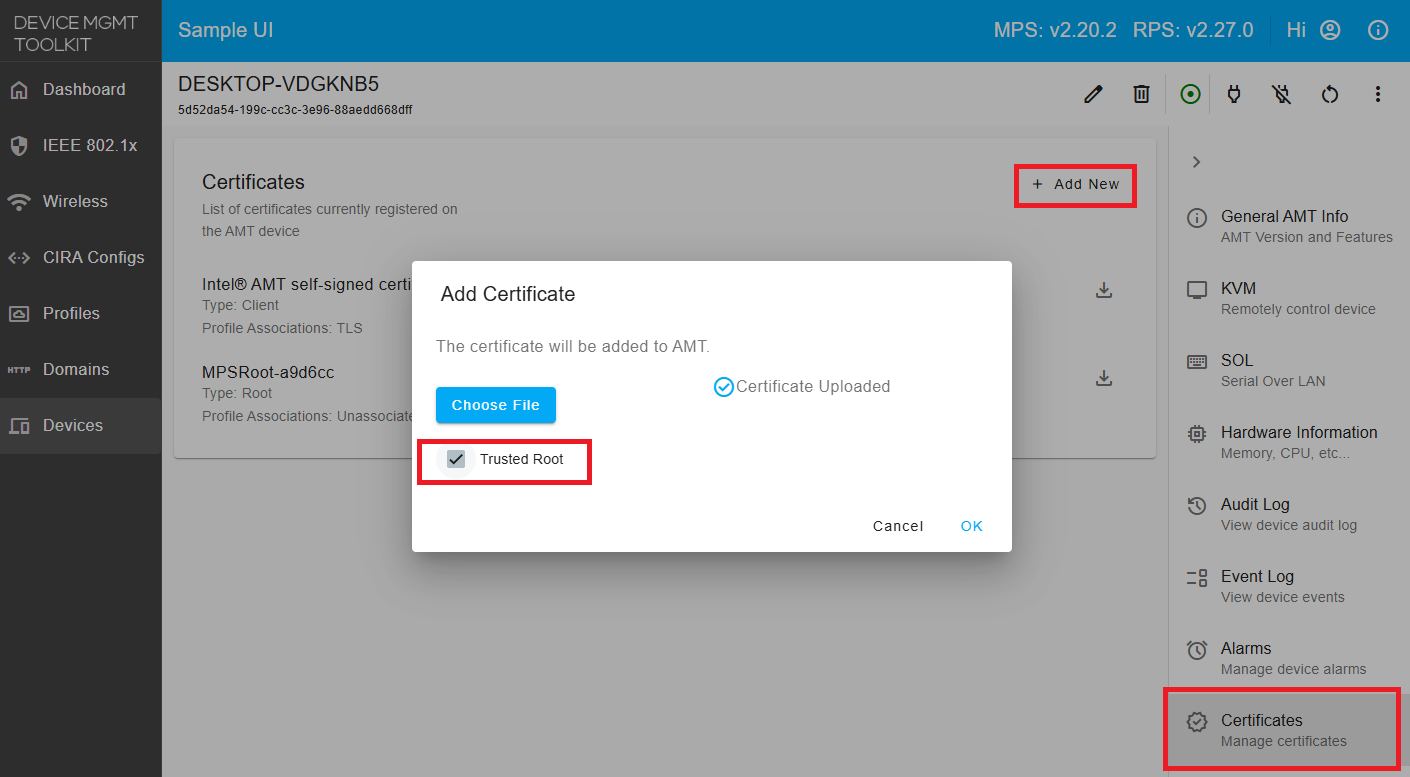Click the crossed-out plug power-off icon

1282,94
